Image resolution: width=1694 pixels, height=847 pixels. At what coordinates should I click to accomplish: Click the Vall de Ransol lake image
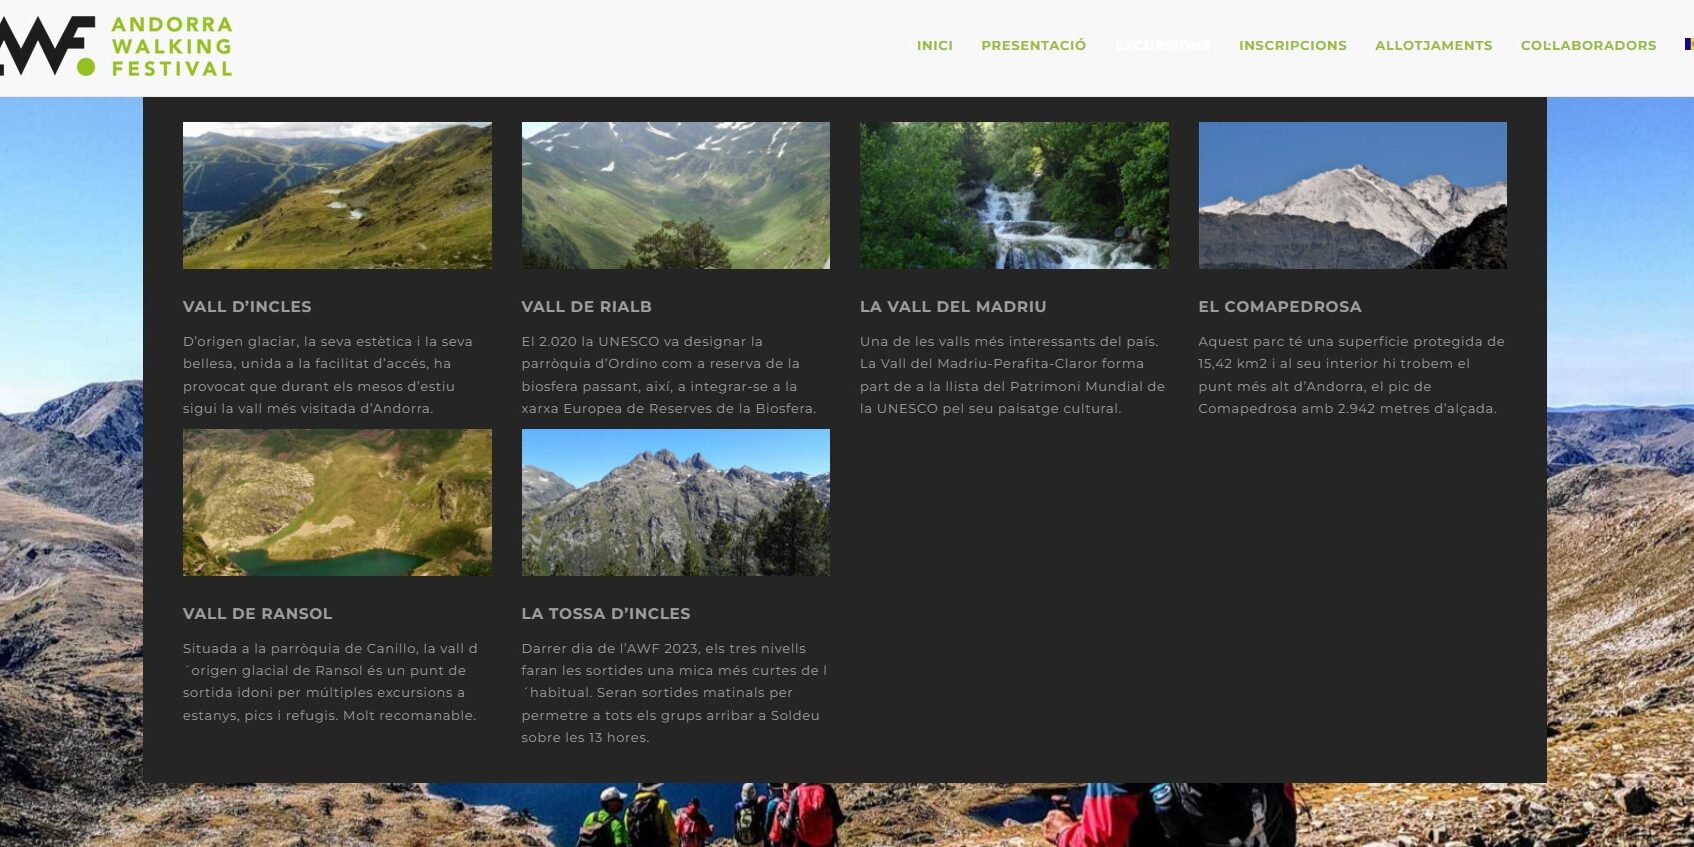337,502
